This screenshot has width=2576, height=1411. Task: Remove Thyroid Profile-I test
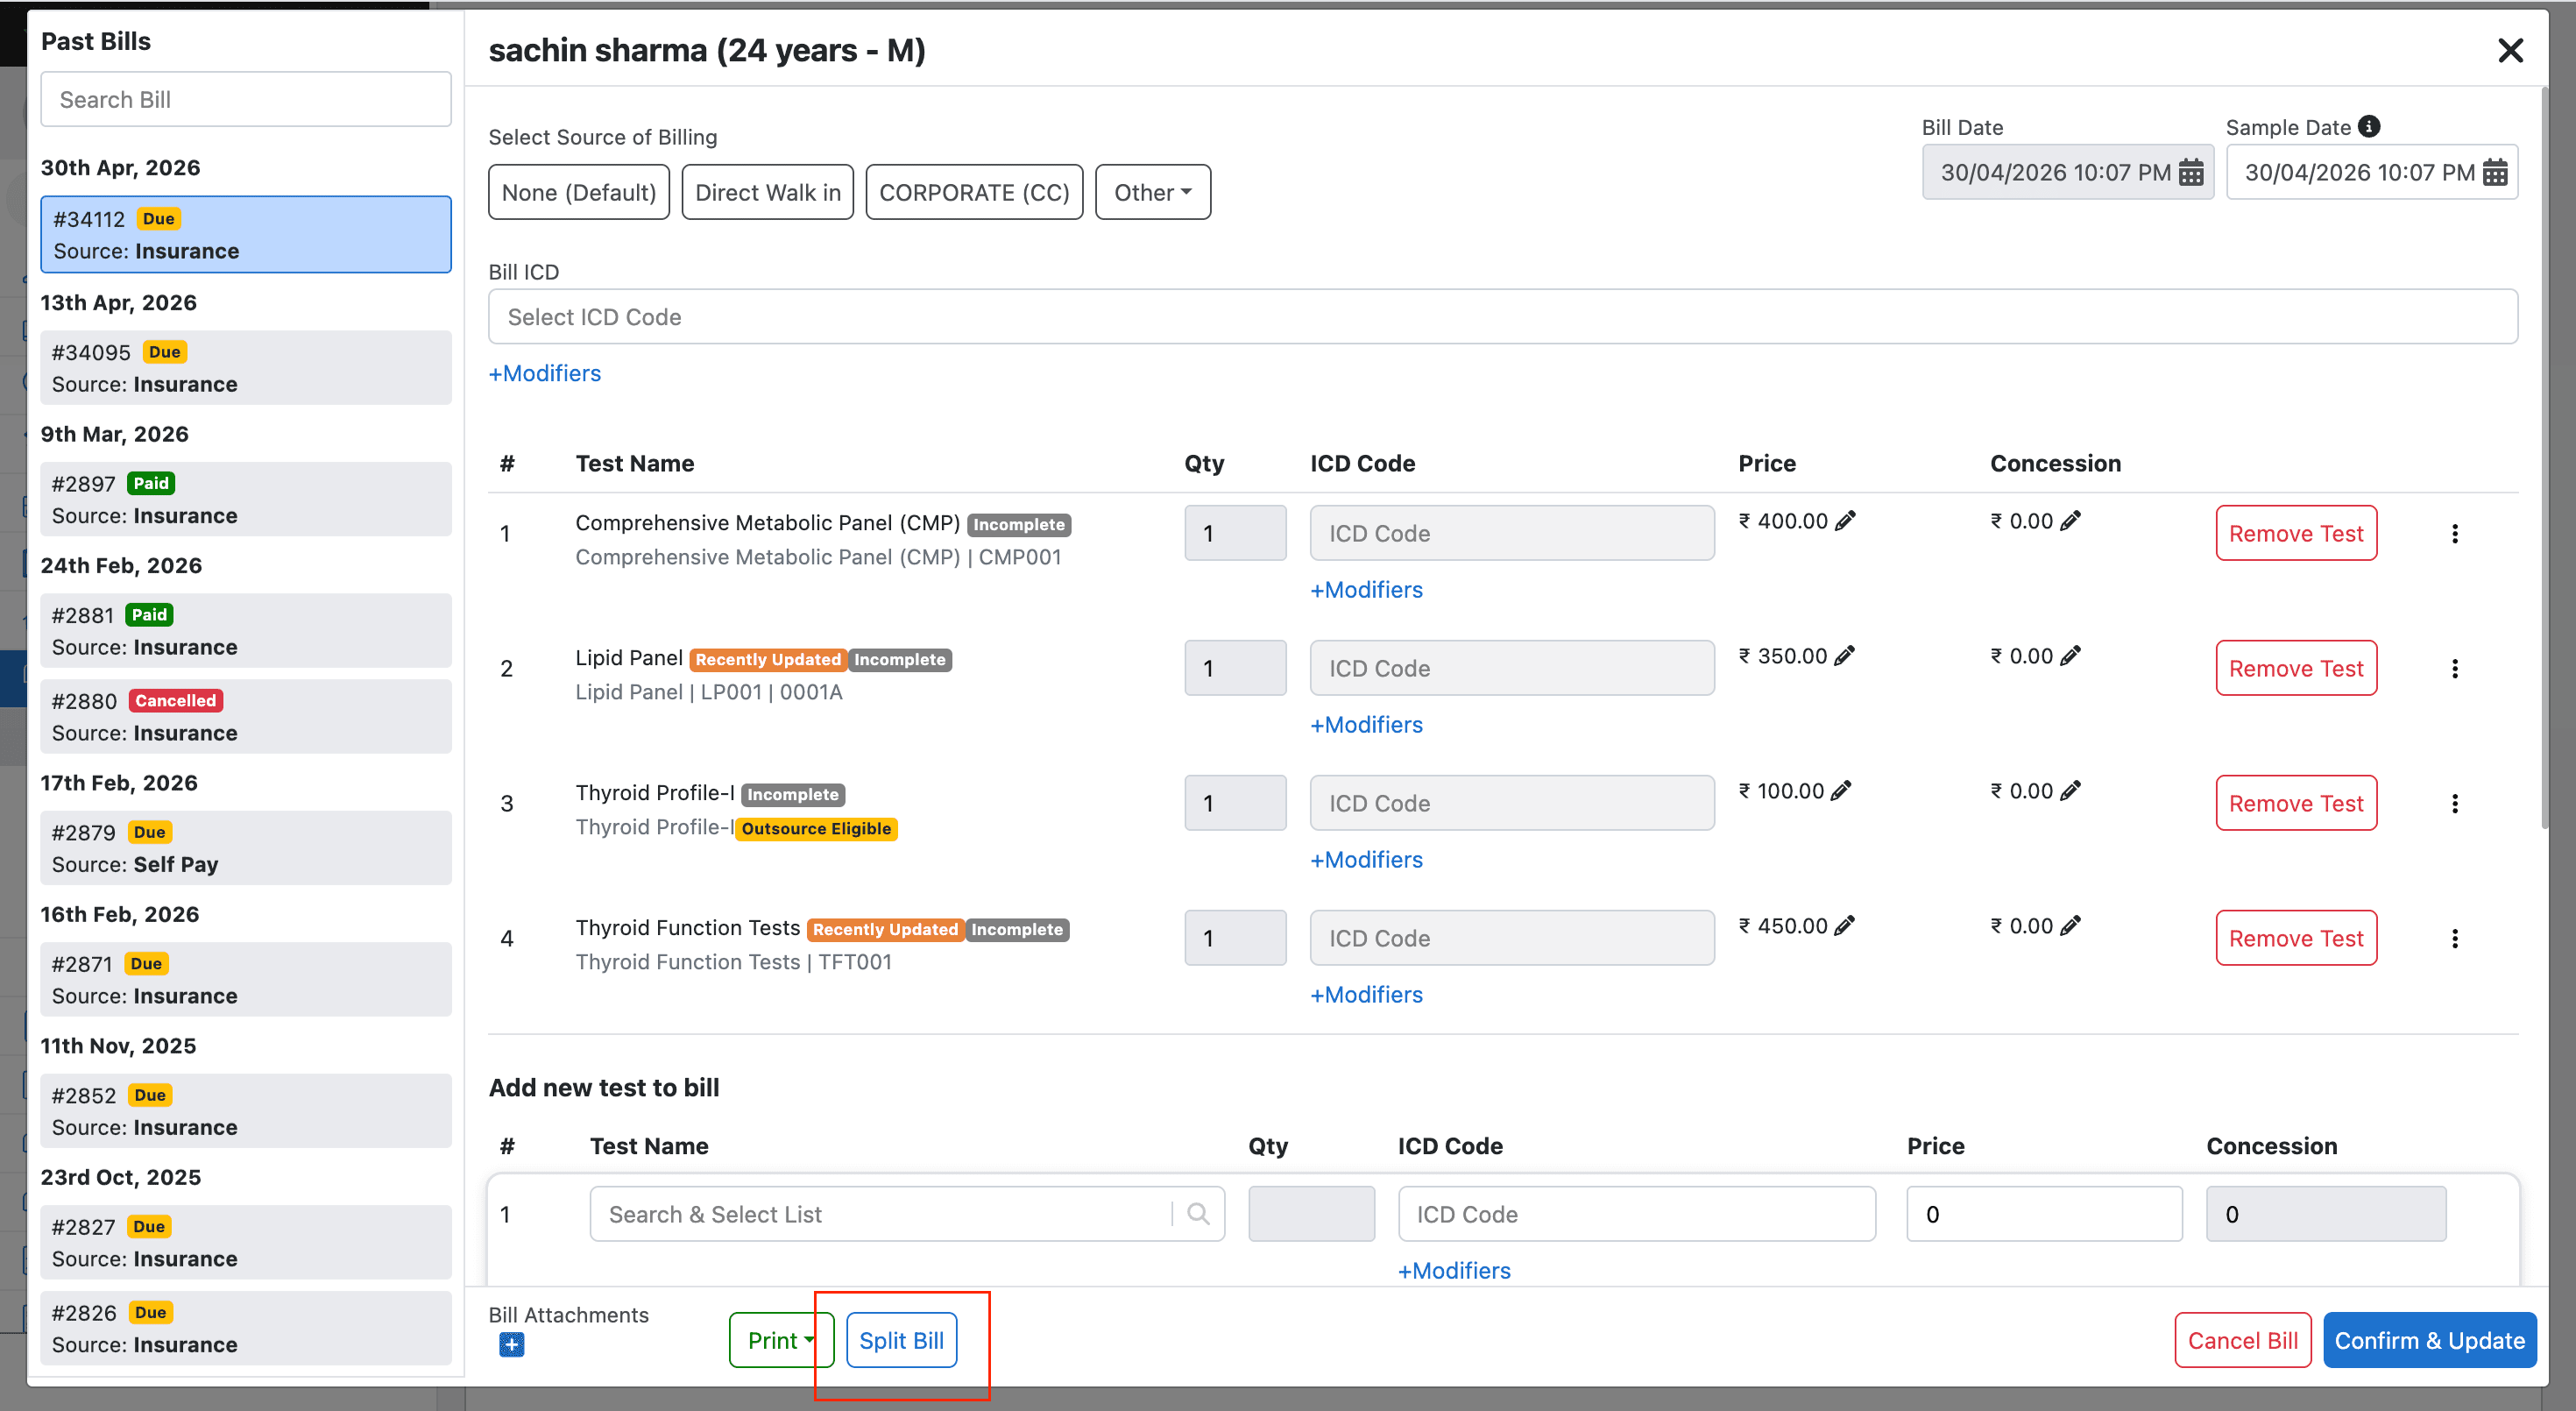[x=2296, y=803]
